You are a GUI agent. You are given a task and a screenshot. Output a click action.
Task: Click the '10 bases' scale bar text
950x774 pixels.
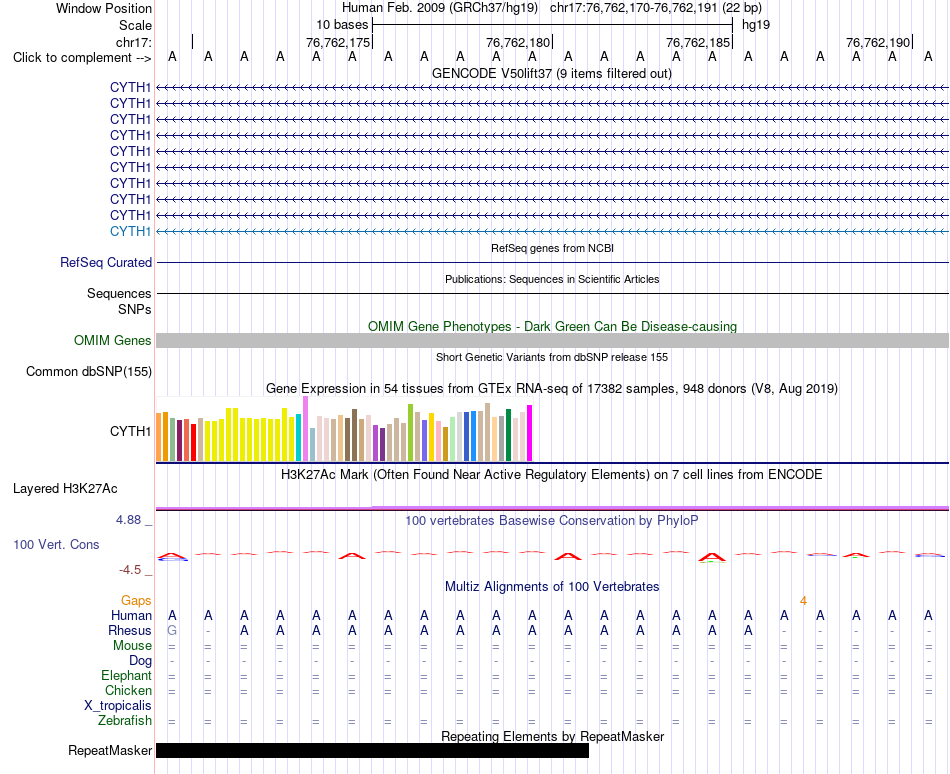(342, 25)
